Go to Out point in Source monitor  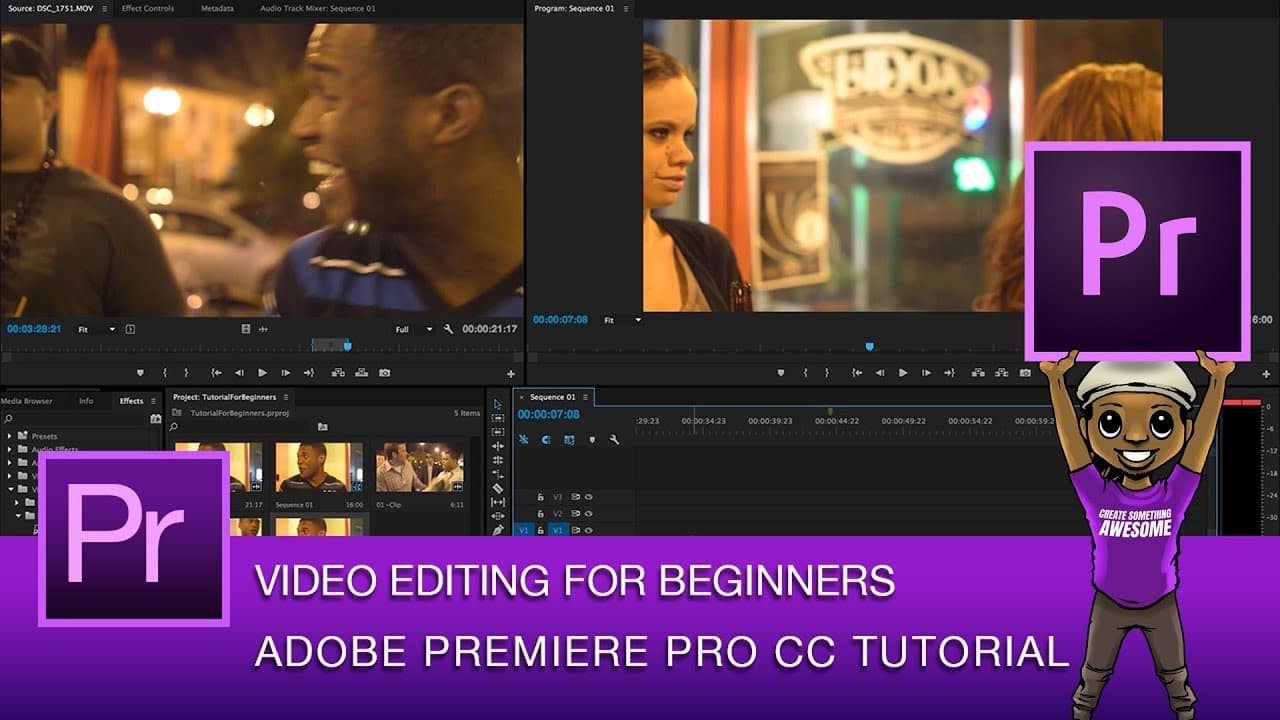tap(308, 373)
